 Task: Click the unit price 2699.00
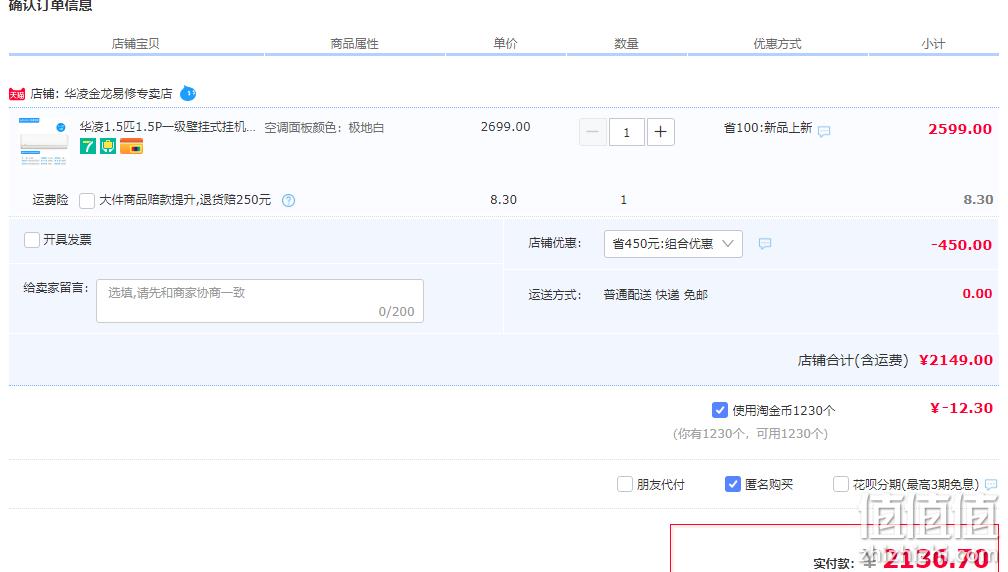click(506, 127)
